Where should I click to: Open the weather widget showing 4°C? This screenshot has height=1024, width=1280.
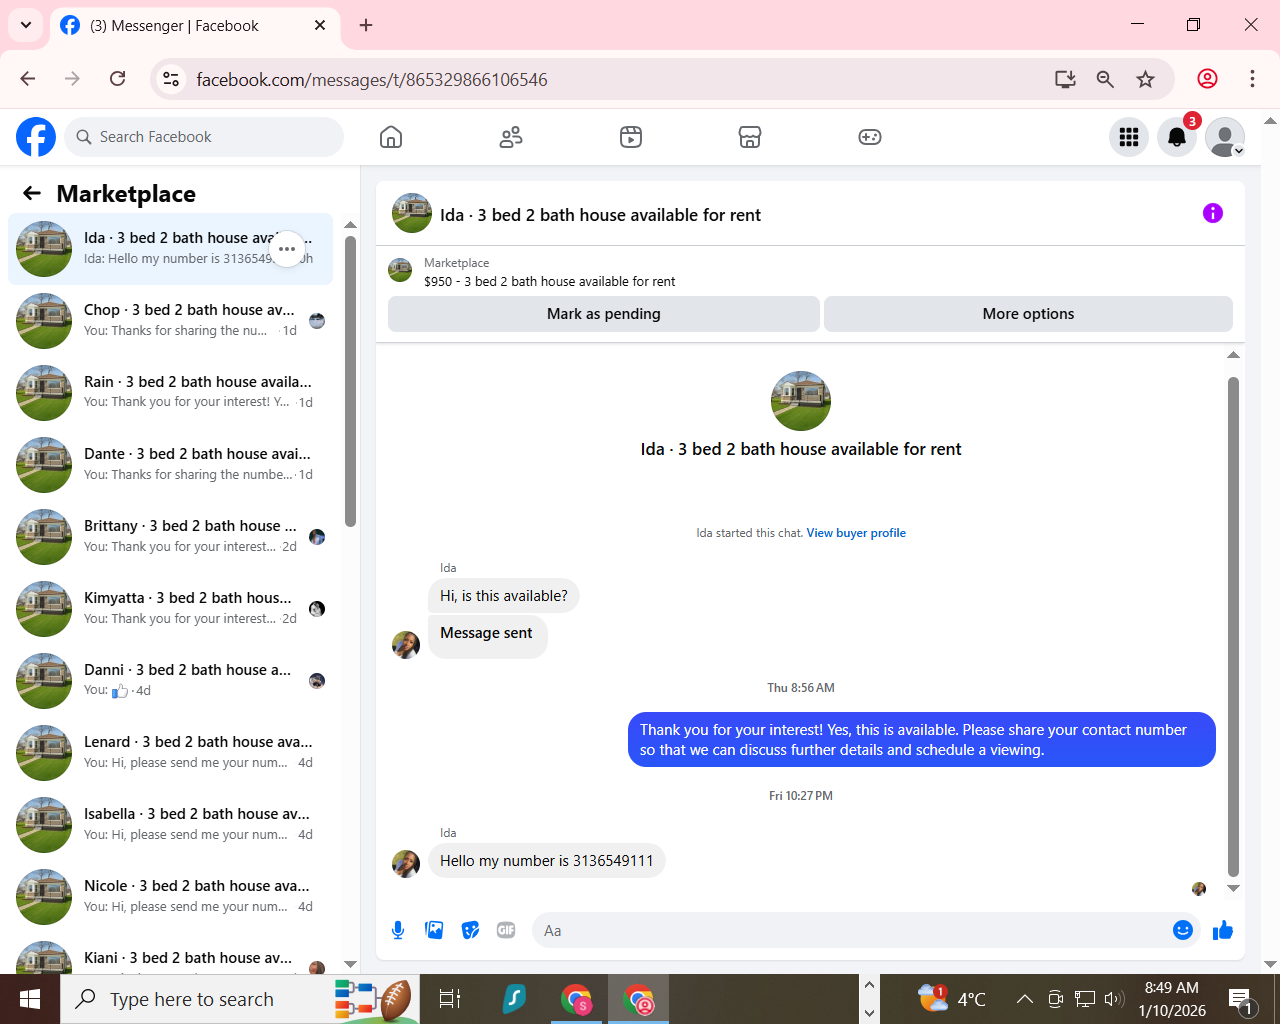coord(952,998)
